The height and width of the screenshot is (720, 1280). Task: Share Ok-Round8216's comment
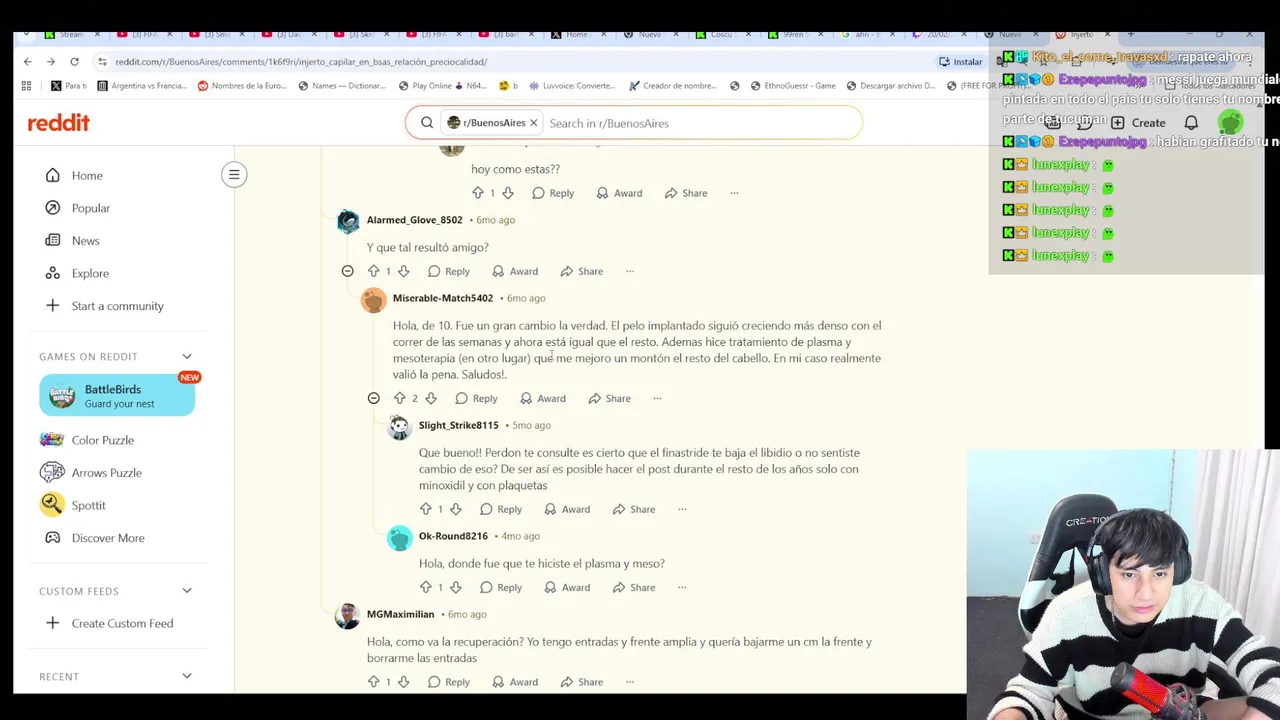tap(633, 587)
